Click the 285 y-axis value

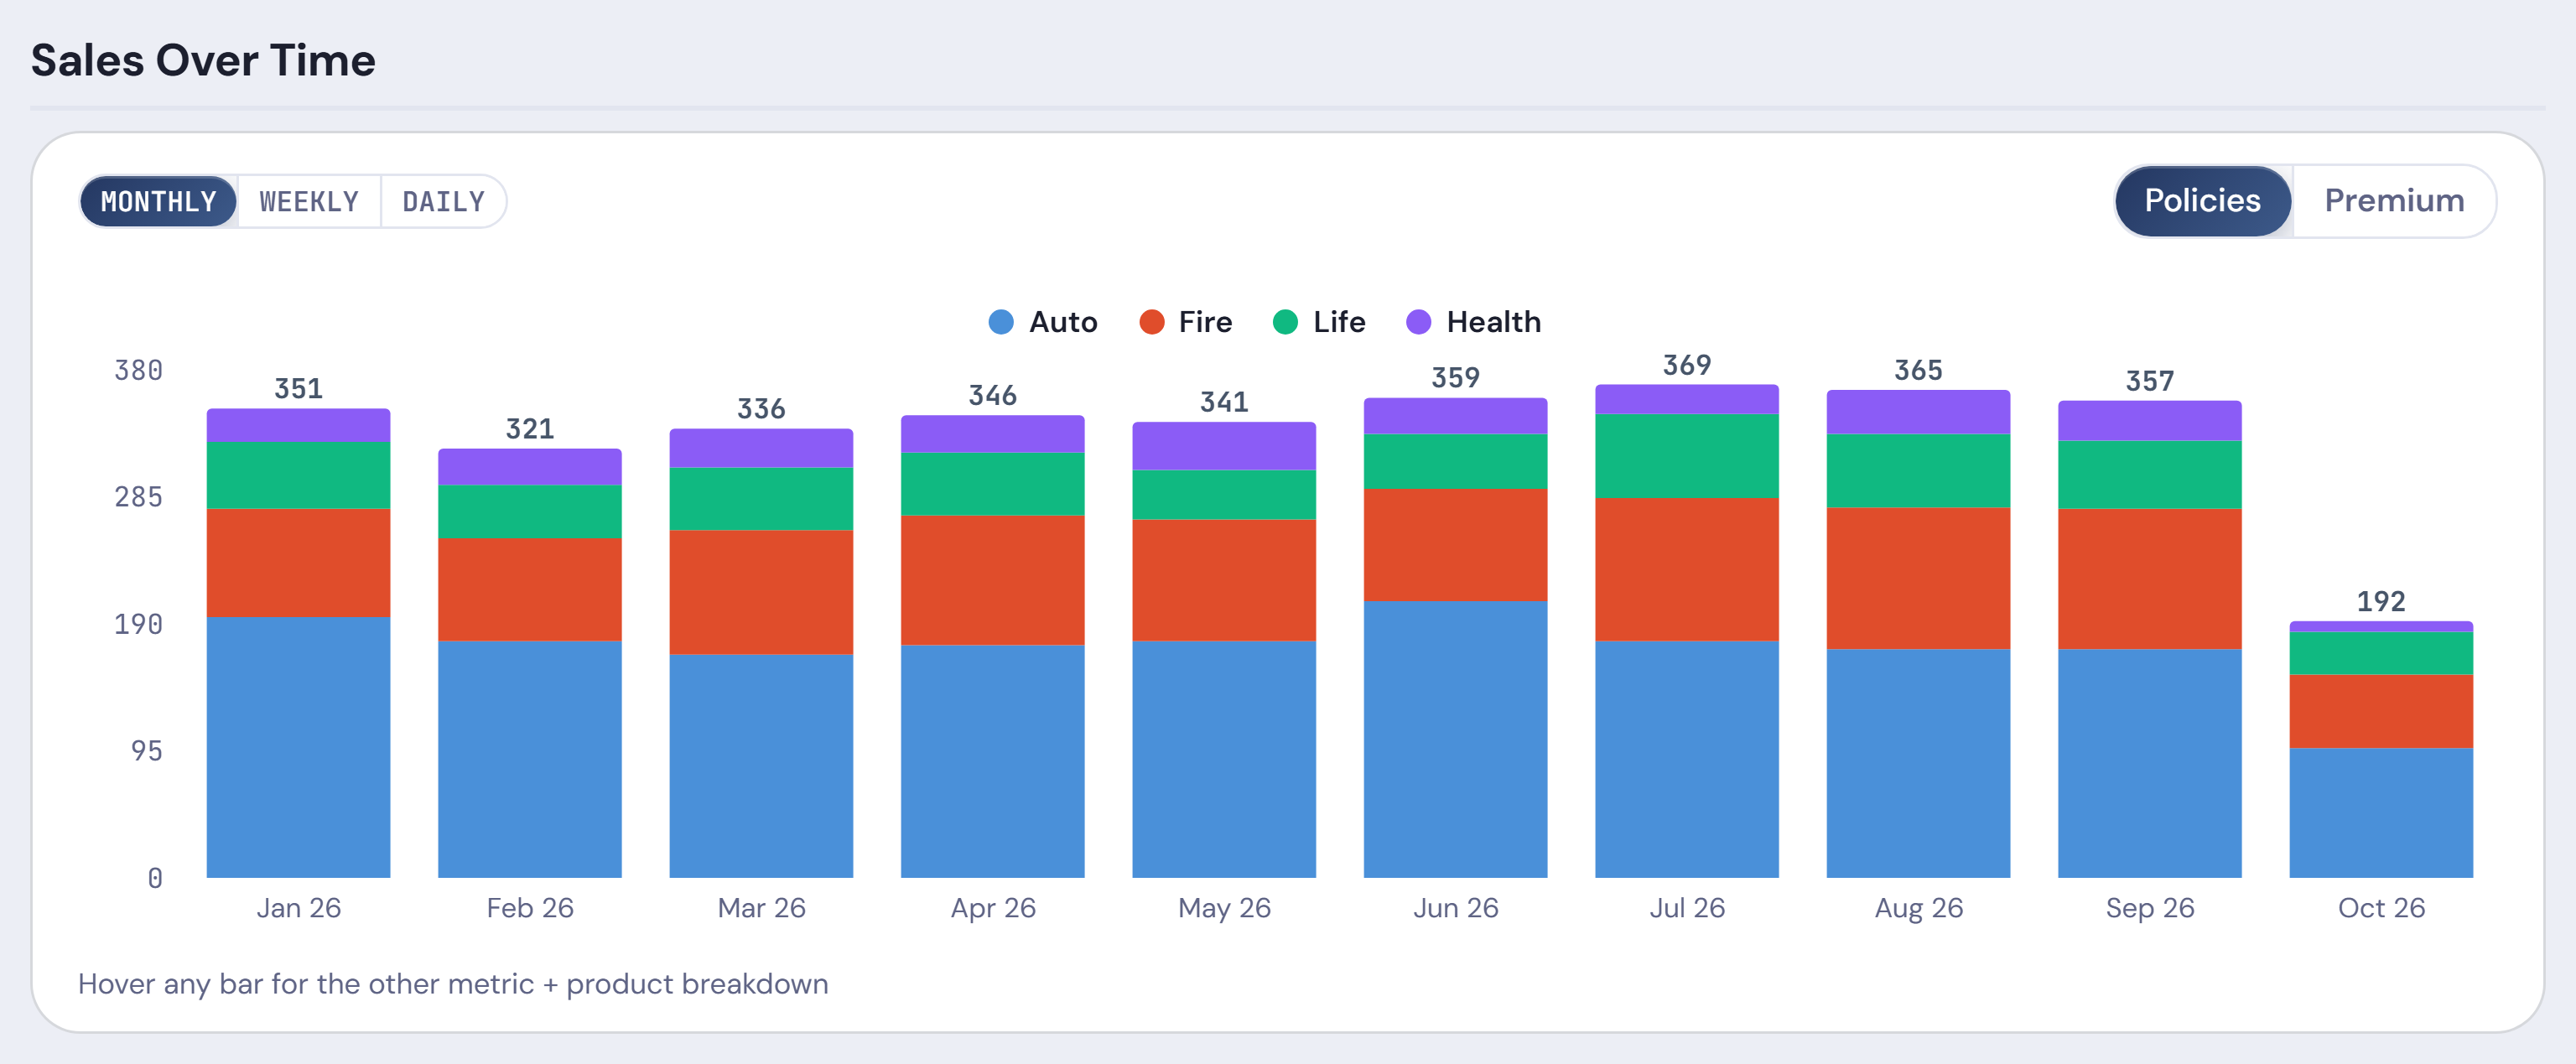138,497
